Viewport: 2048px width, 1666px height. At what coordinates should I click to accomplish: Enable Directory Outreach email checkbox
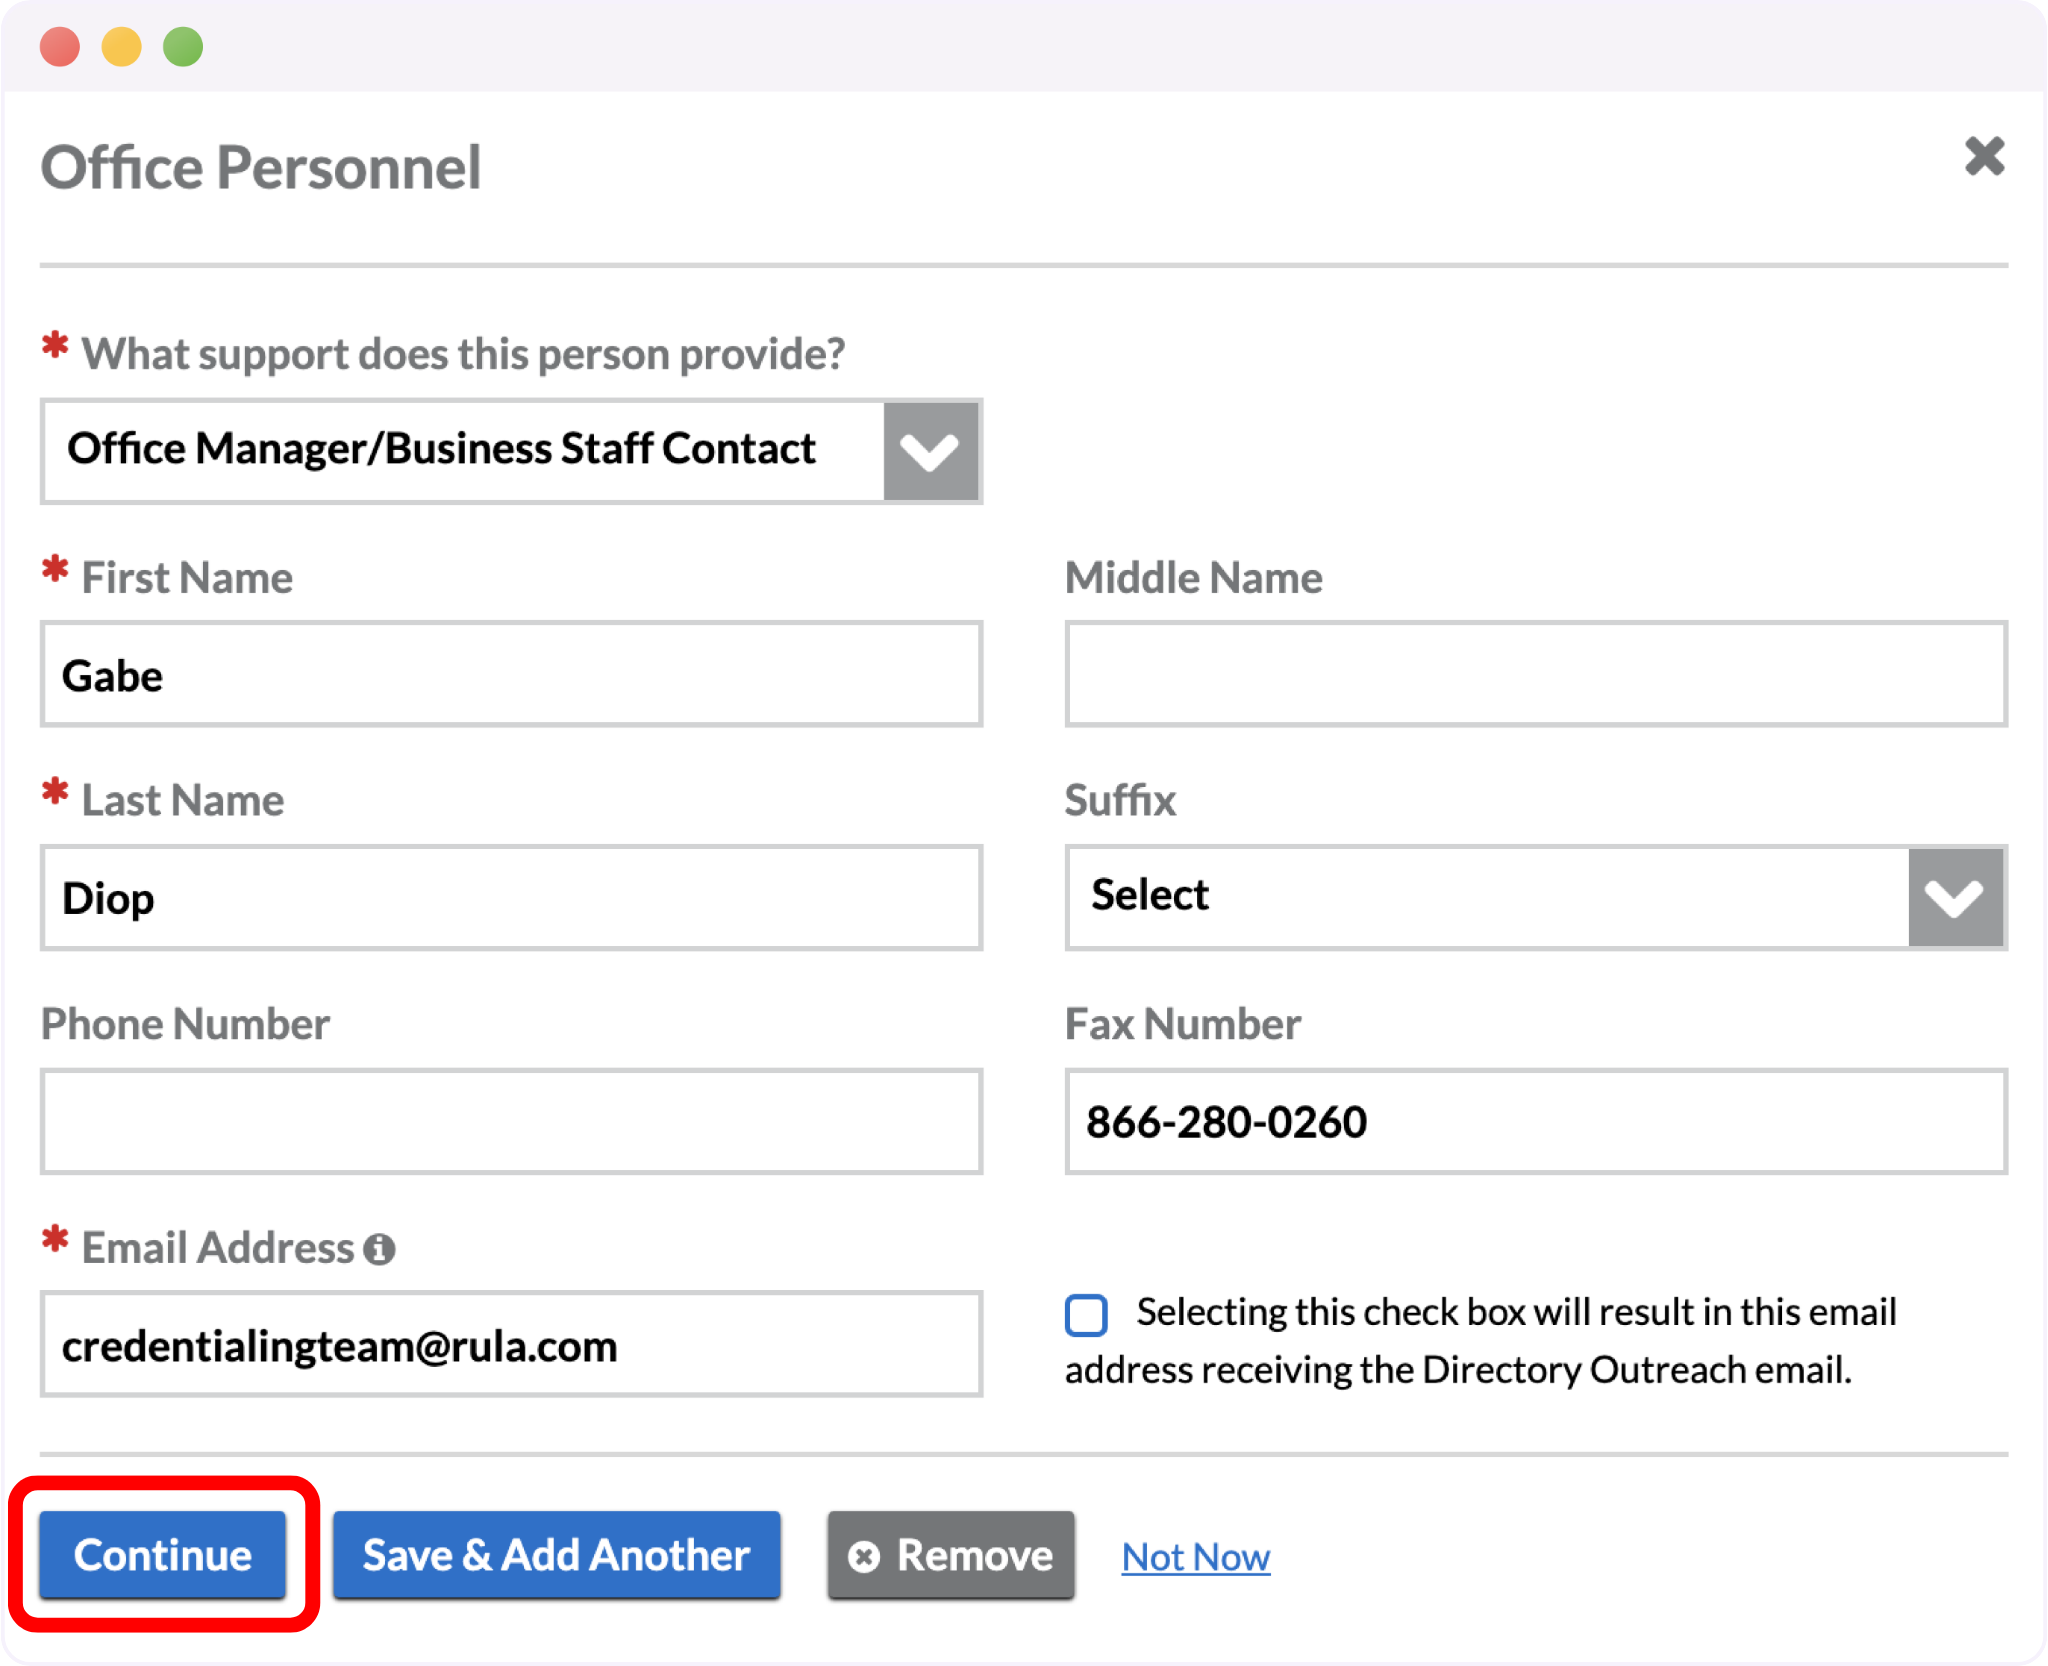(x=1086, y=1315)
